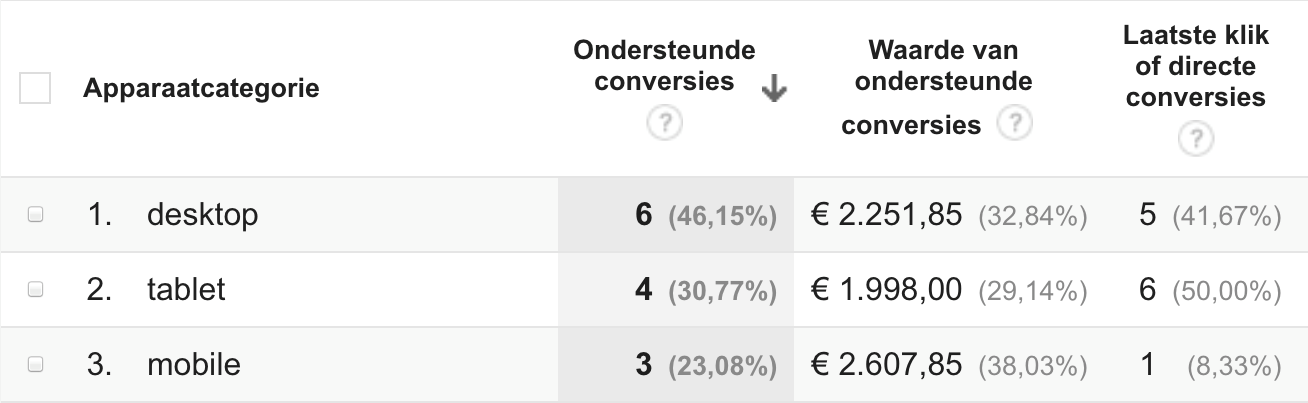This screenshot has height=403, width=1308.
Task: Check the desktop row checkbox
Action: pos(35,214)
